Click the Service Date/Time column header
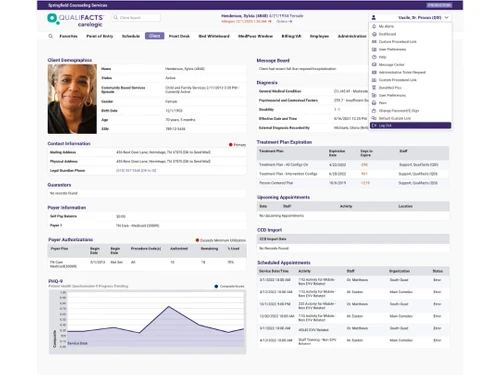The height and width of the screenshot is (375, 500). 274,271
